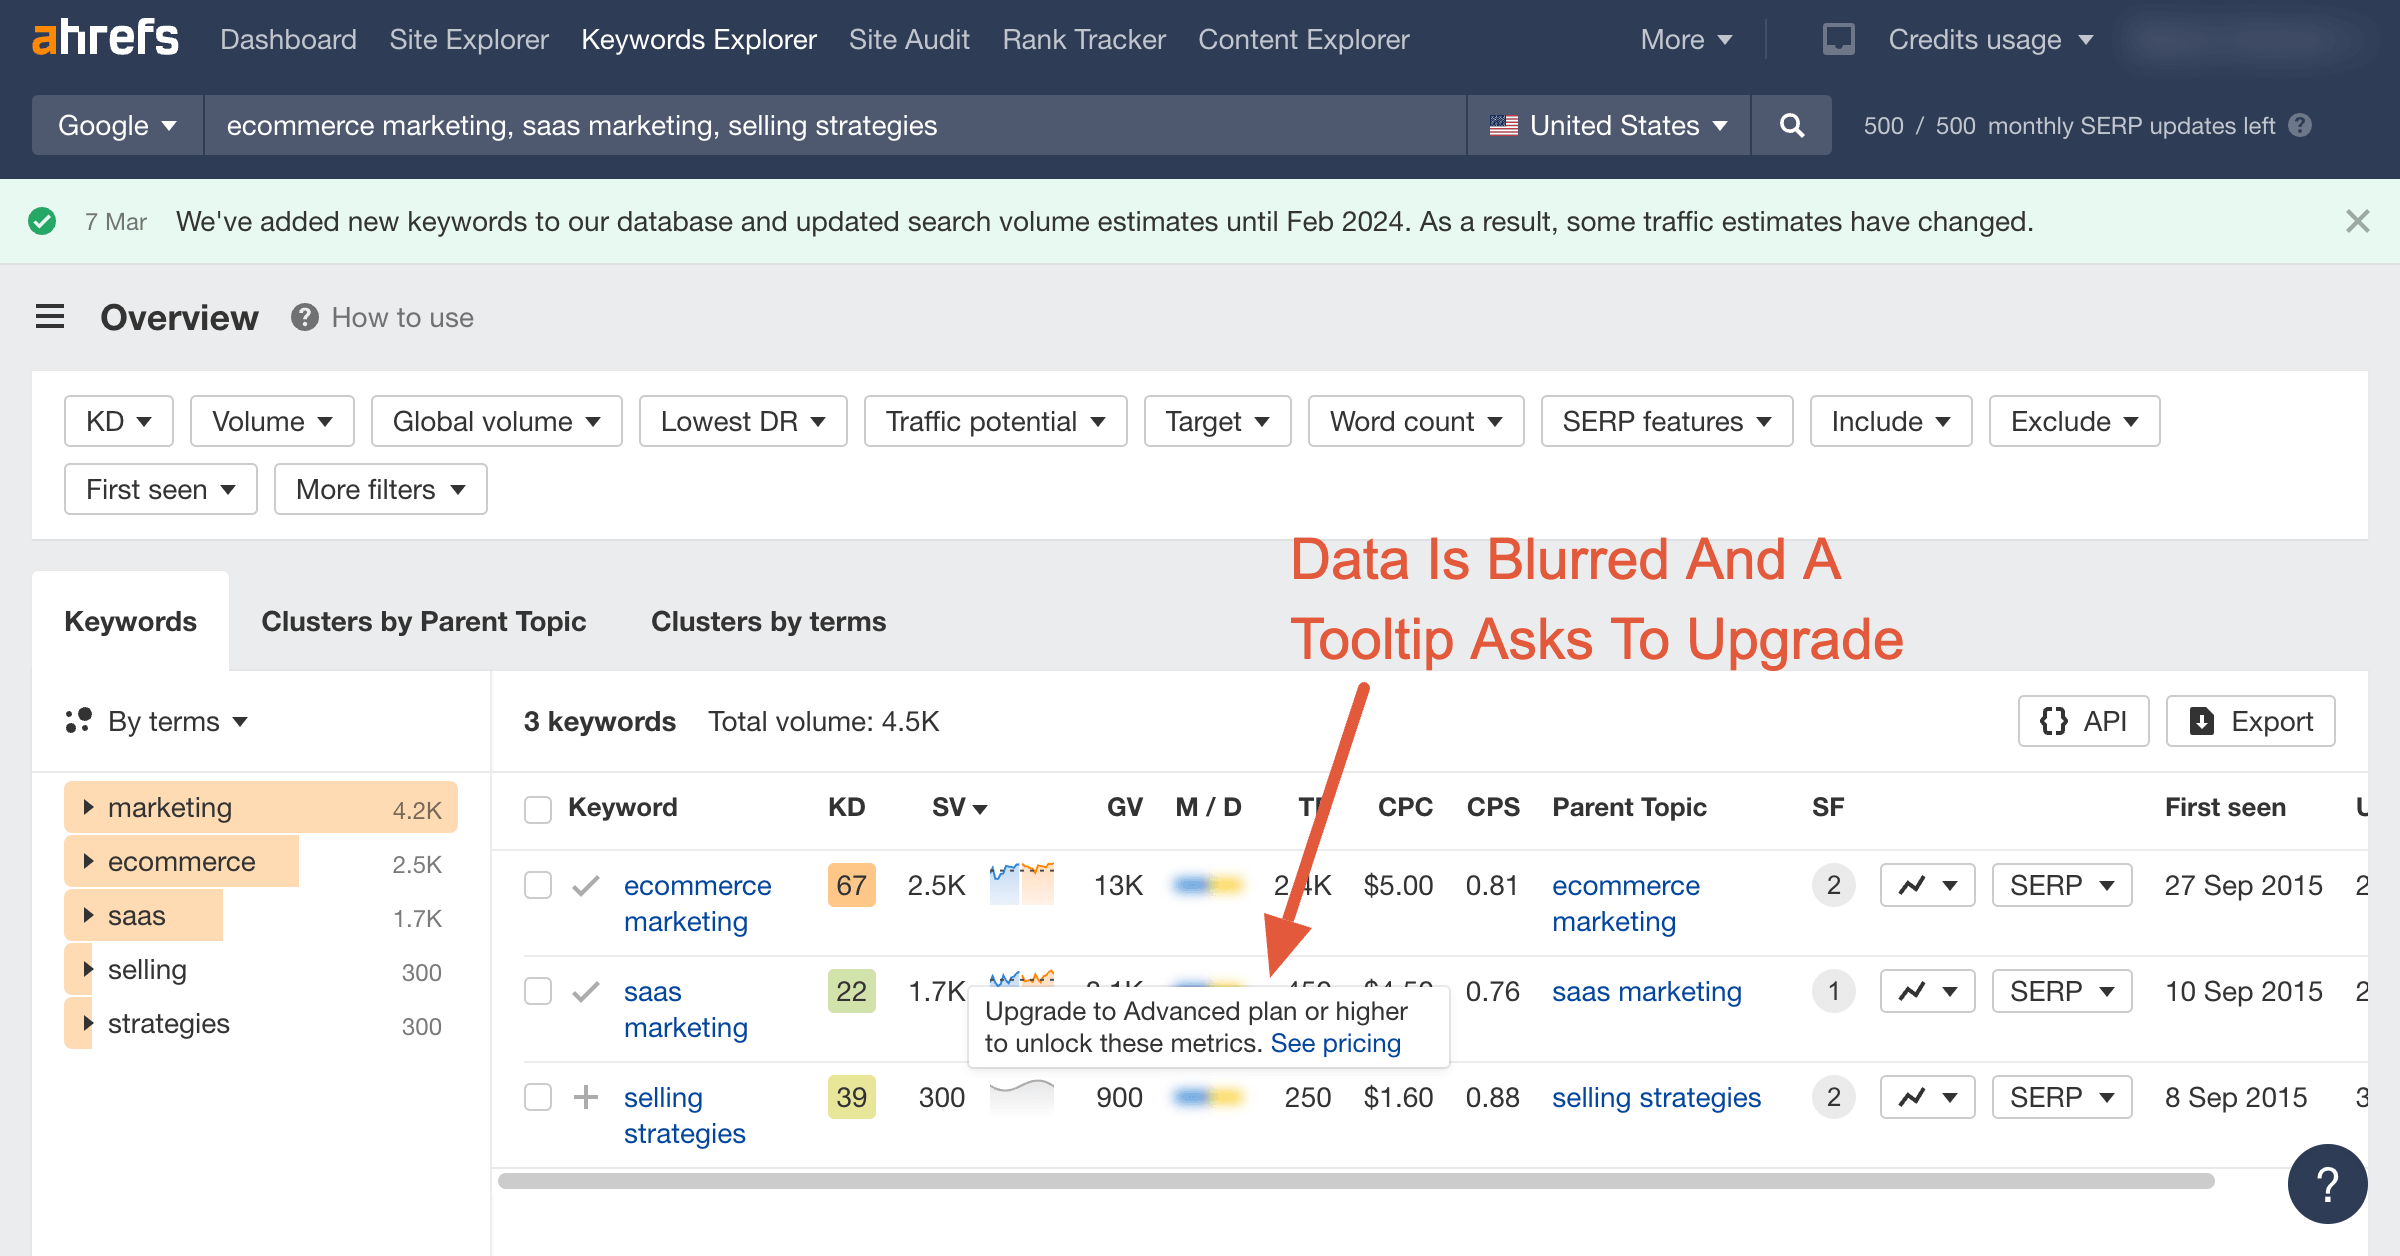
Task: Open the First seen filter dropdown
Action: tap(160, 489)
